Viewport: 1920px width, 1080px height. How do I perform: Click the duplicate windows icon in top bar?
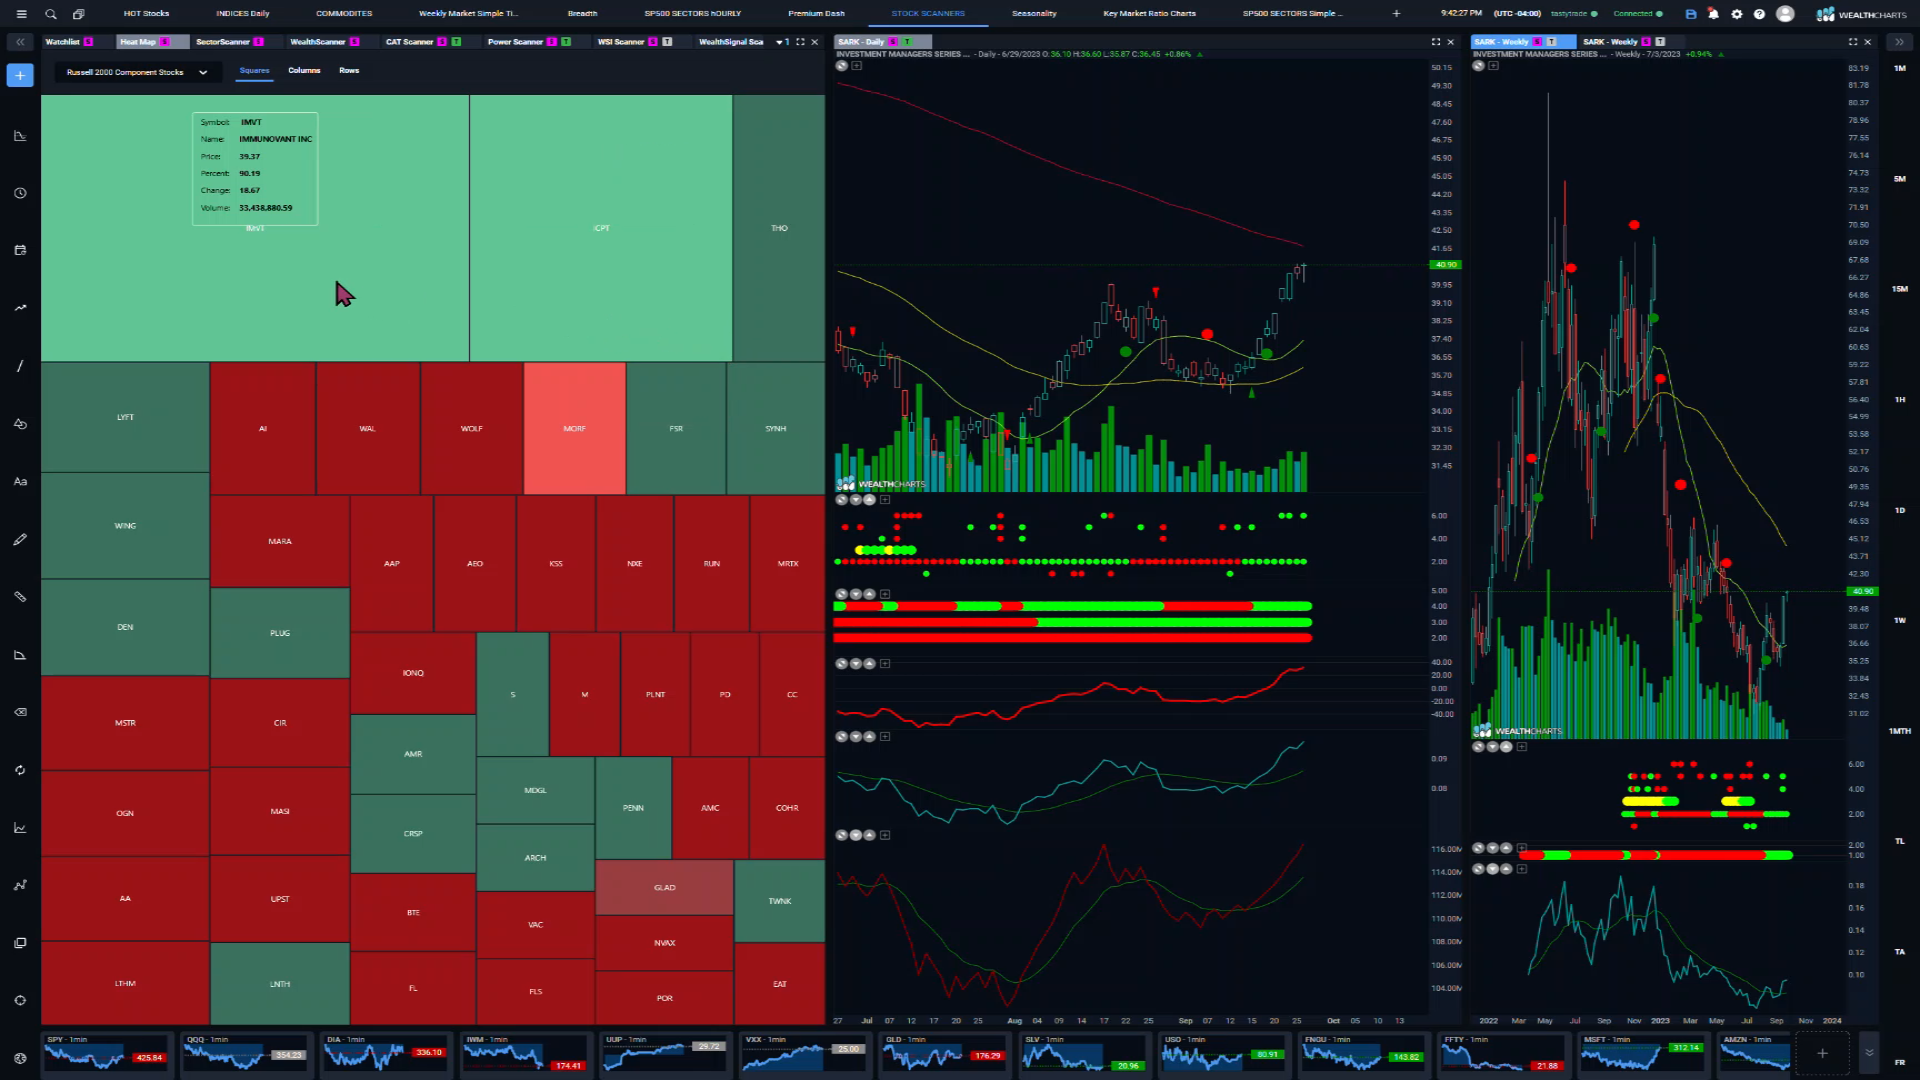79,14
